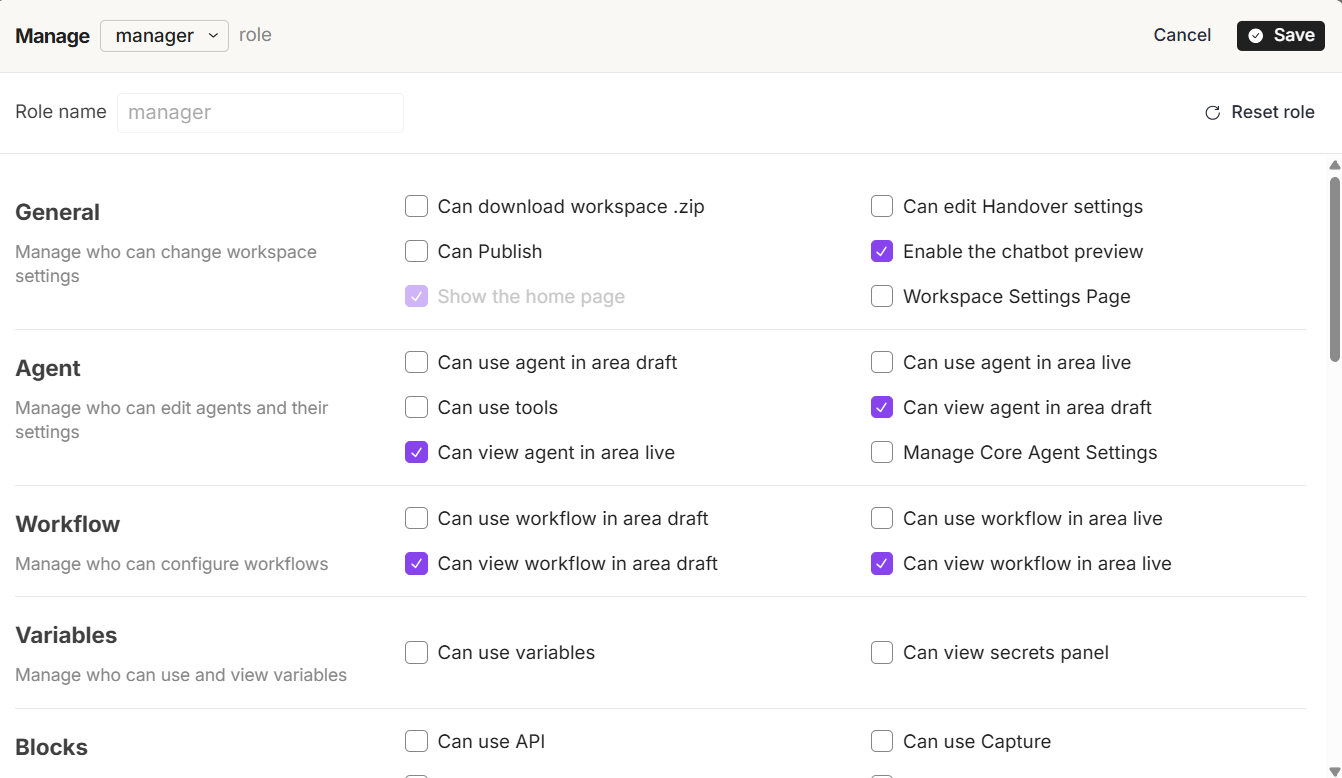Click the Save button
The image size is (1342, 778).
[x=1280, y=35]
